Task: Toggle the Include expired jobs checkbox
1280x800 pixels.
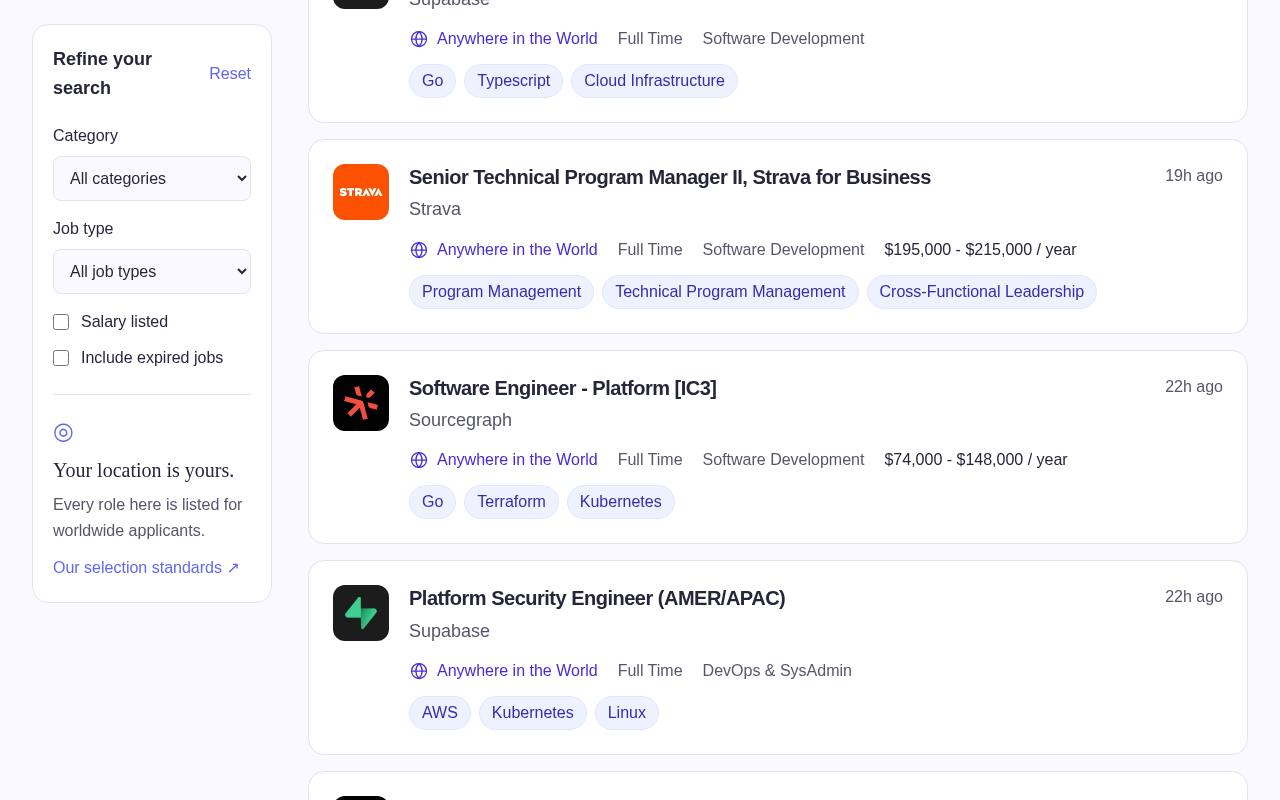Action: coord(61,358)
